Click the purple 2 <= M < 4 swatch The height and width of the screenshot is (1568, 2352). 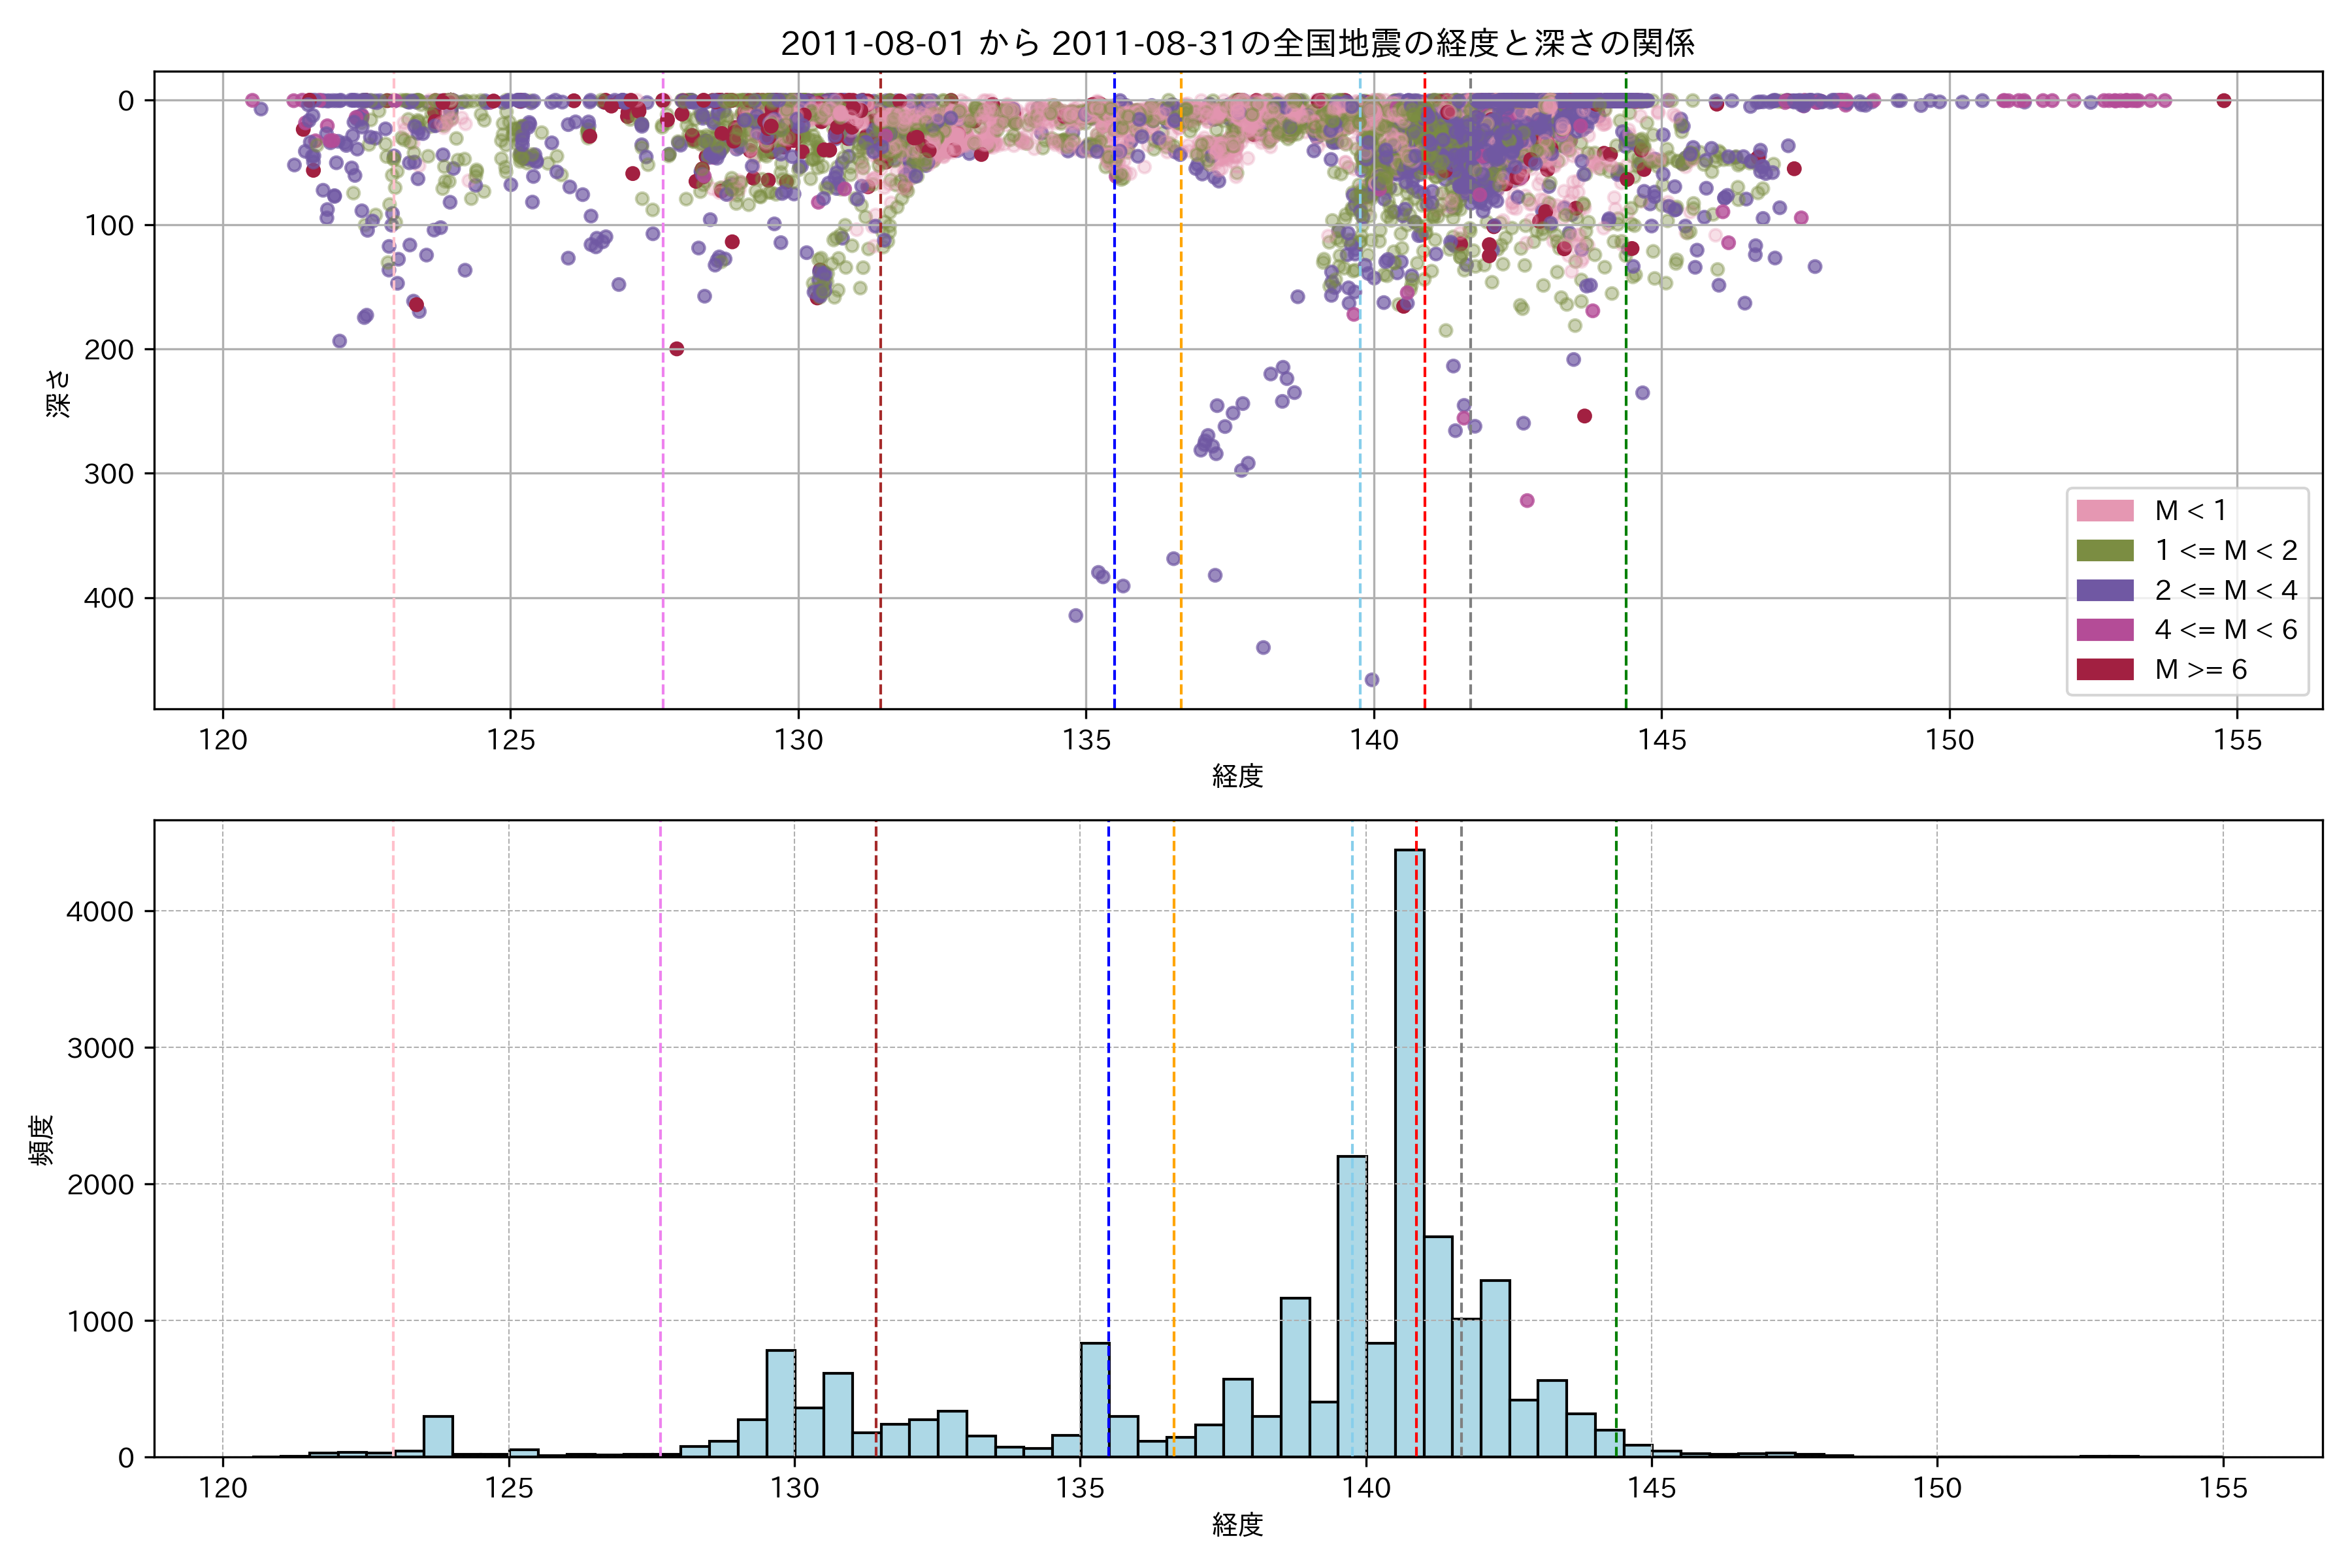[x=2104, y=590]
